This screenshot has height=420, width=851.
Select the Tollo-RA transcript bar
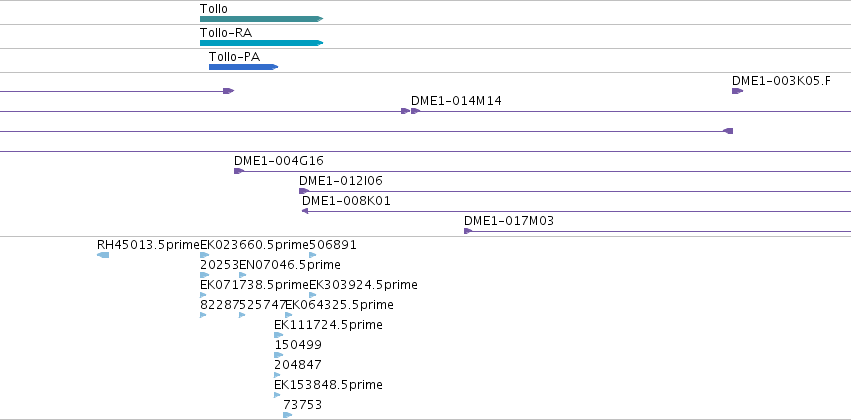point(260,43)
